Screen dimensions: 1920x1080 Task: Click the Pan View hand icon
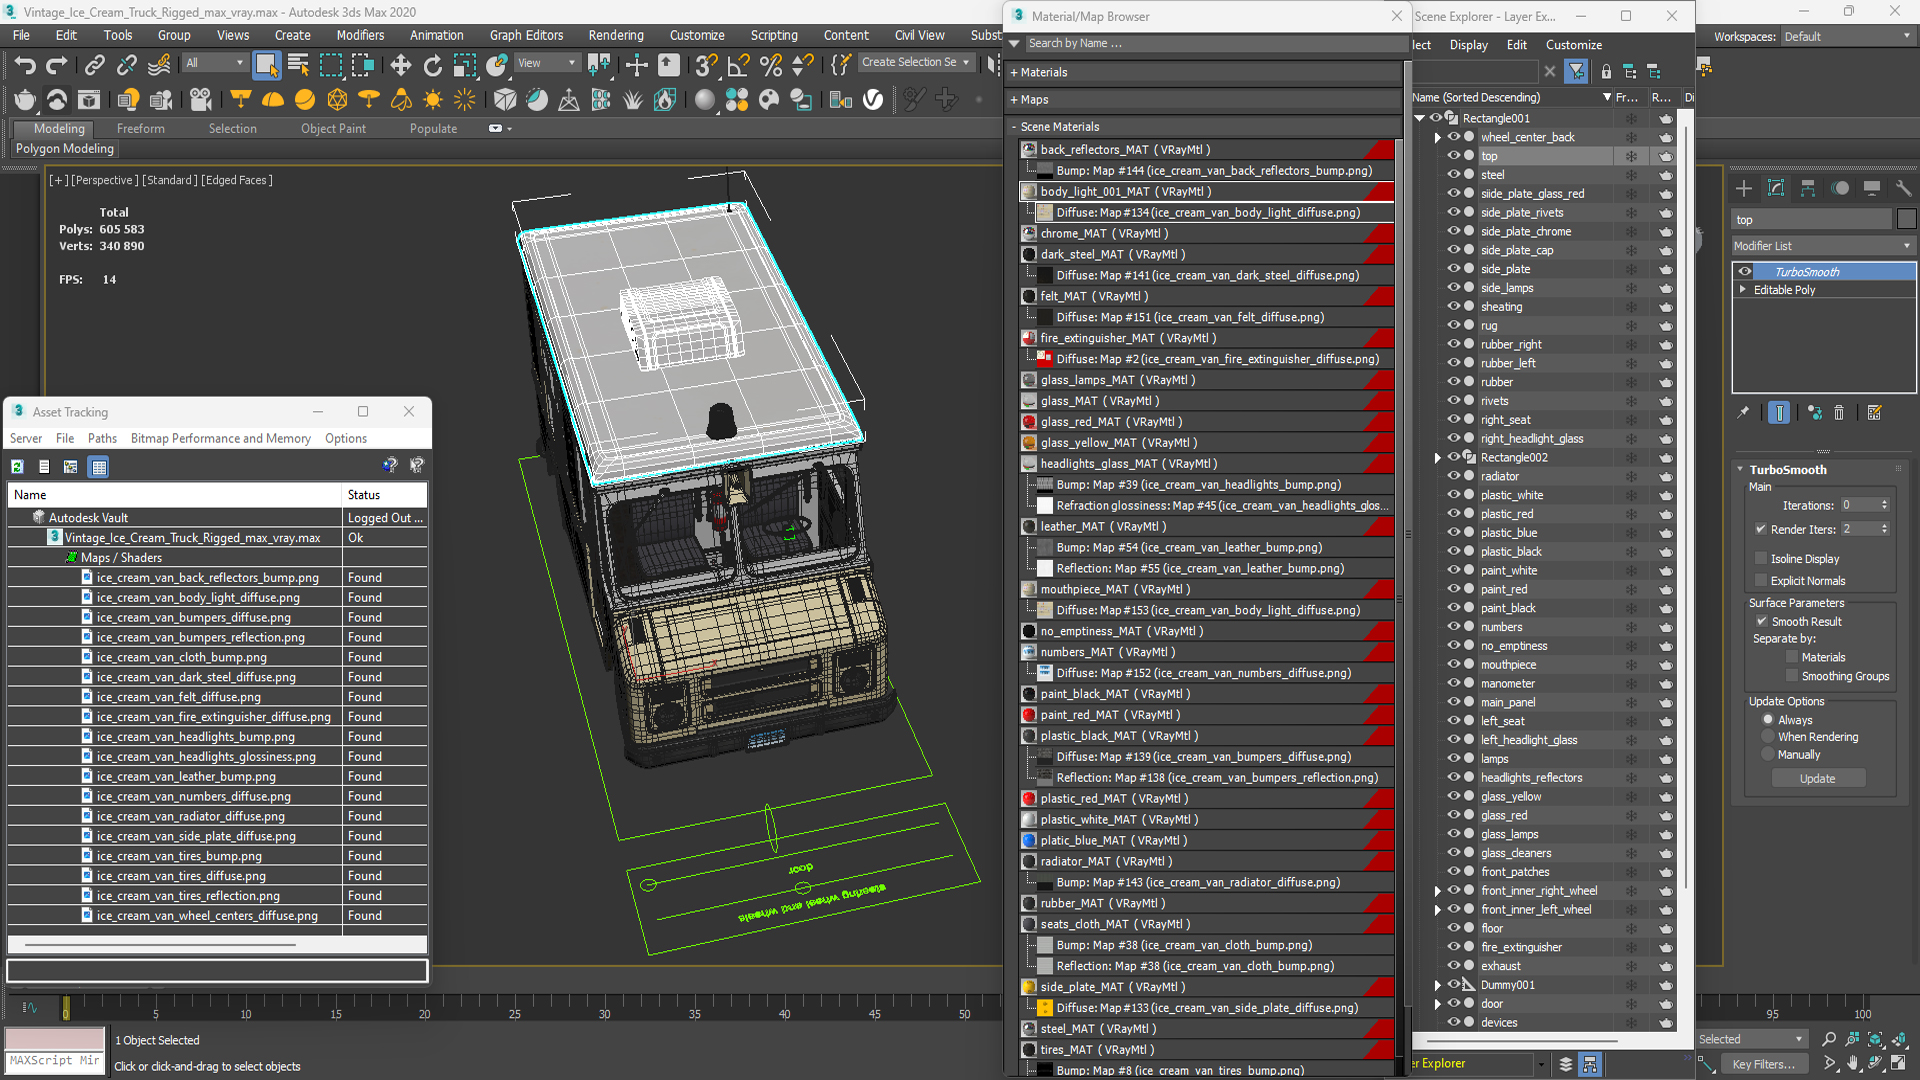(x=1853, y=1064)
